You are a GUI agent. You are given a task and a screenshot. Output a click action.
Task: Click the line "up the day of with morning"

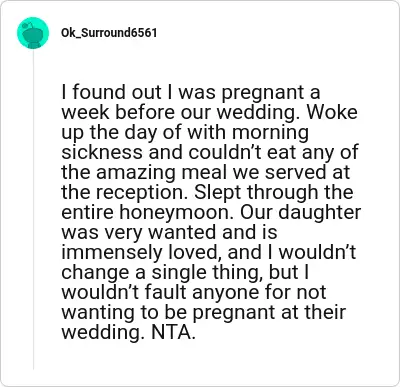185,133
